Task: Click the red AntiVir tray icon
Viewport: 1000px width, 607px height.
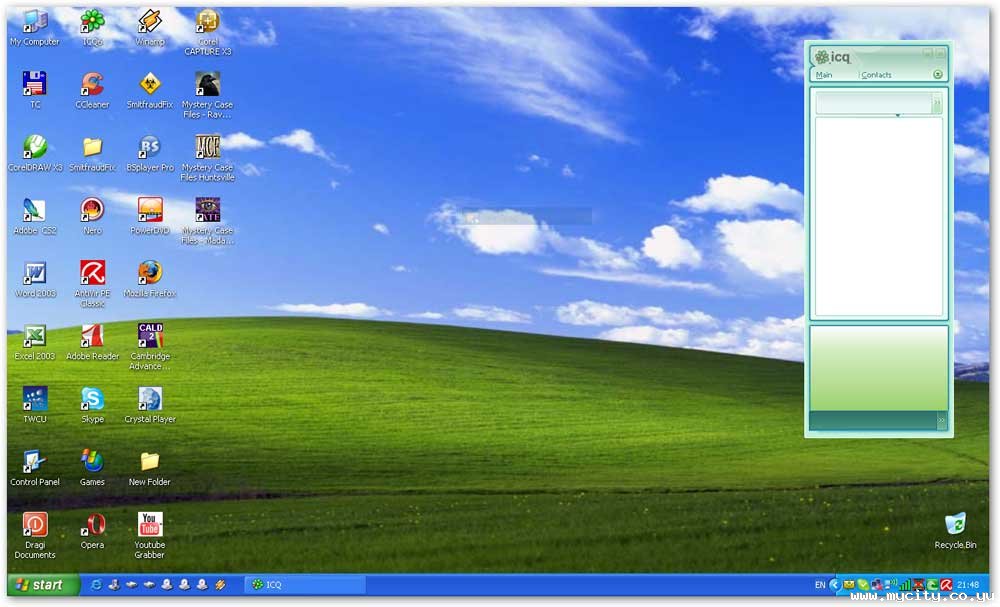Action: pyautogui.click(x=946, y=584)
